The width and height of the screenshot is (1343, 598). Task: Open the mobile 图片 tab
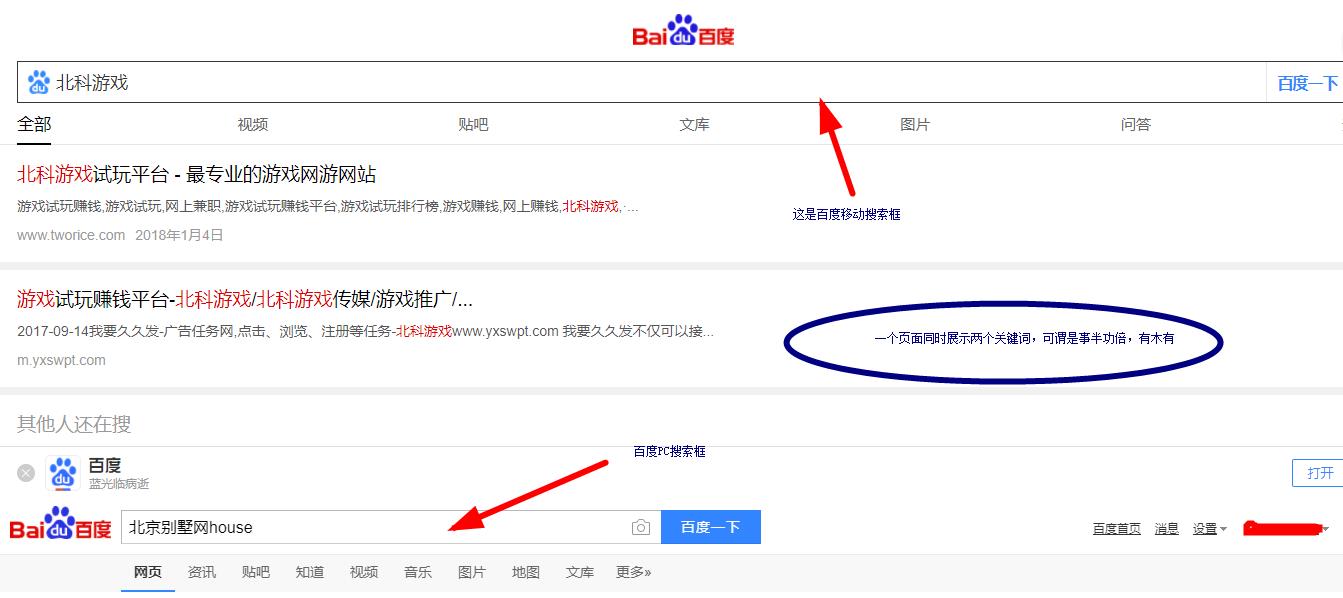(x=915, y=124)
